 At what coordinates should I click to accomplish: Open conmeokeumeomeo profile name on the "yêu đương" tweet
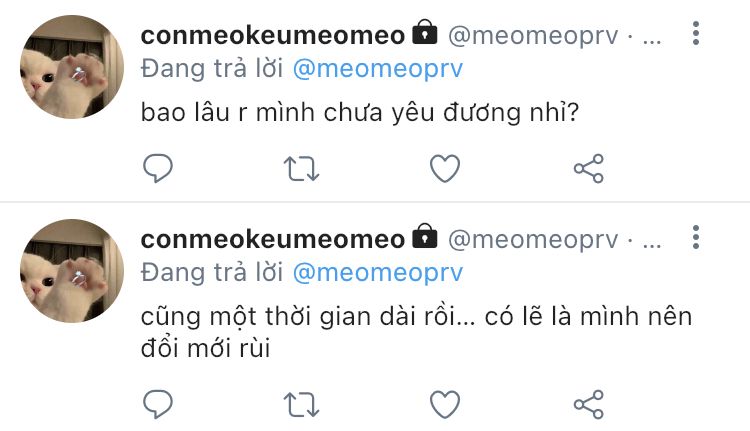pyautogui.click(x=273, y=35)
